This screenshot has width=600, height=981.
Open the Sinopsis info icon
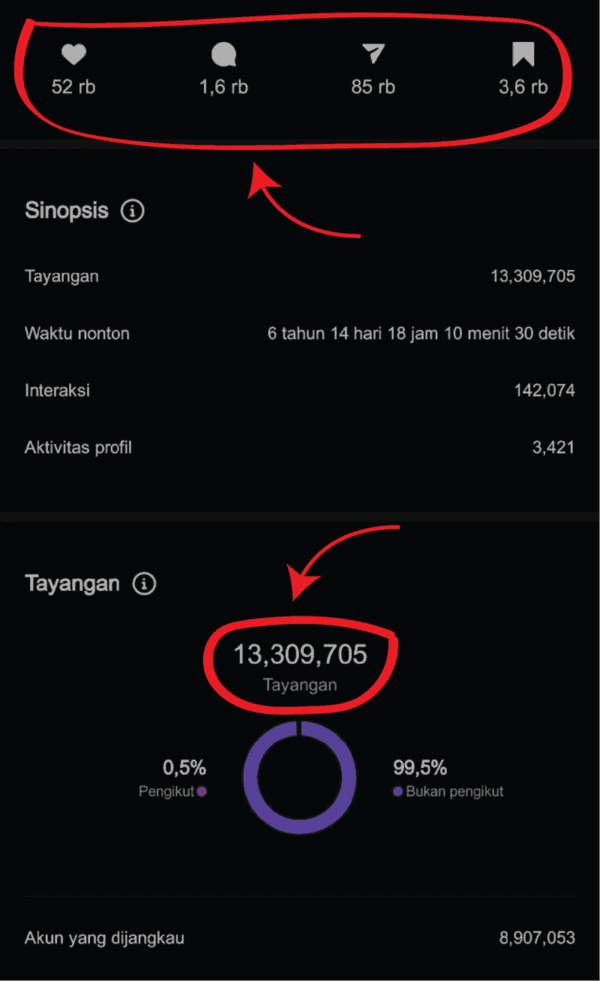click(133, 211)
